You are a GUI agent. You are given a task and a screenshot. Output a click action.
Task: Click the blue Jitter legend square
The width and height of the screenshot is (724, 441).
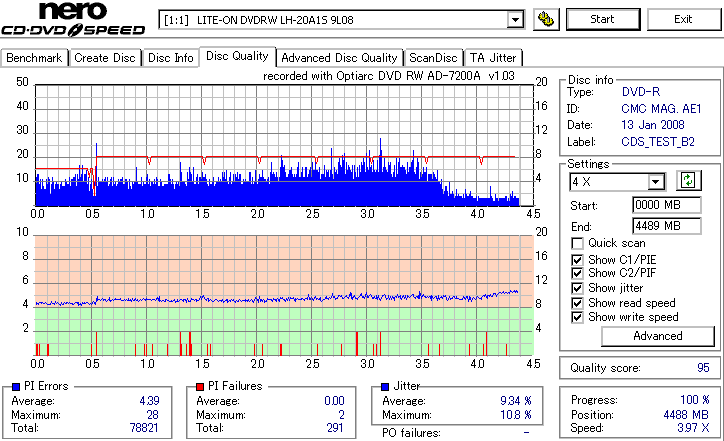pyautogui.click(x=385, y=387)
